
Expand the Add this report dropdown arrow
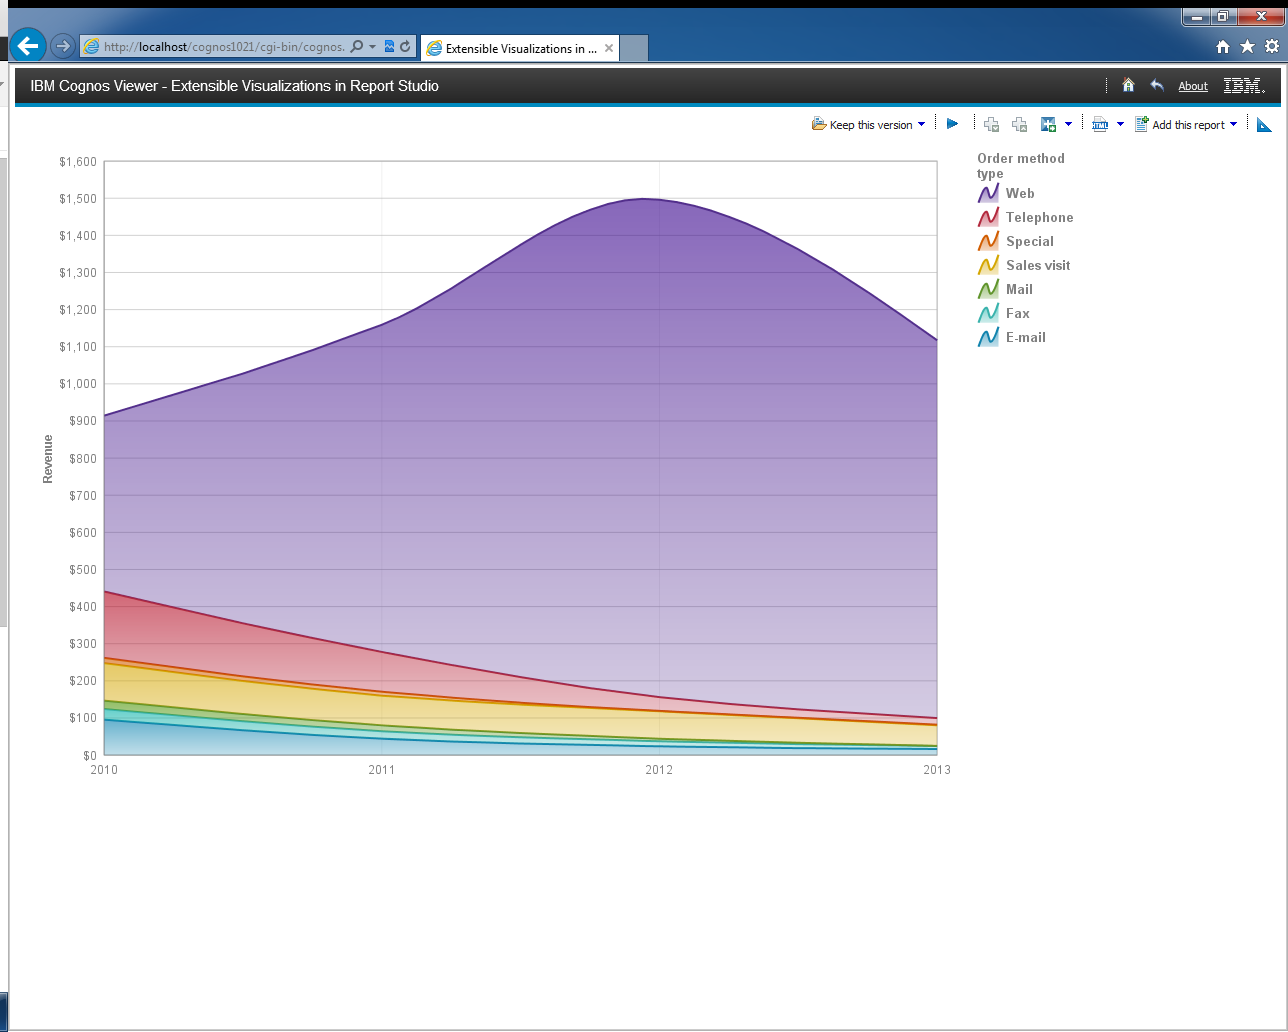click(1233, 124)
